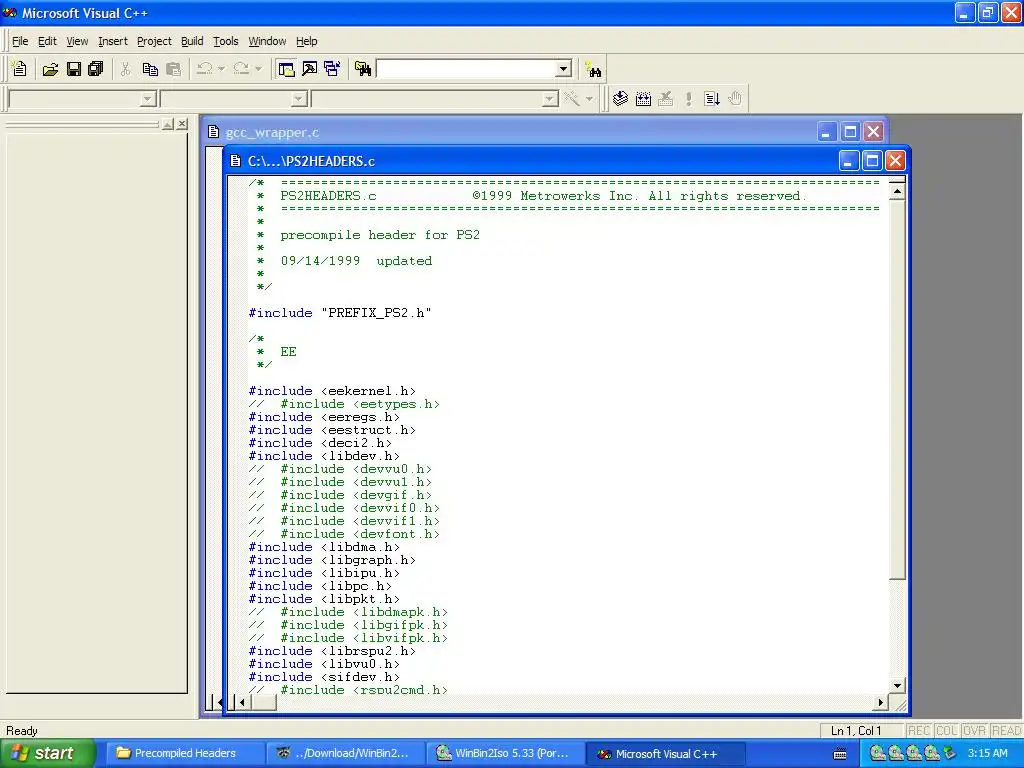Click the WizardBar wand action icon
1024x768 pixels.
[x=571, y=99]
